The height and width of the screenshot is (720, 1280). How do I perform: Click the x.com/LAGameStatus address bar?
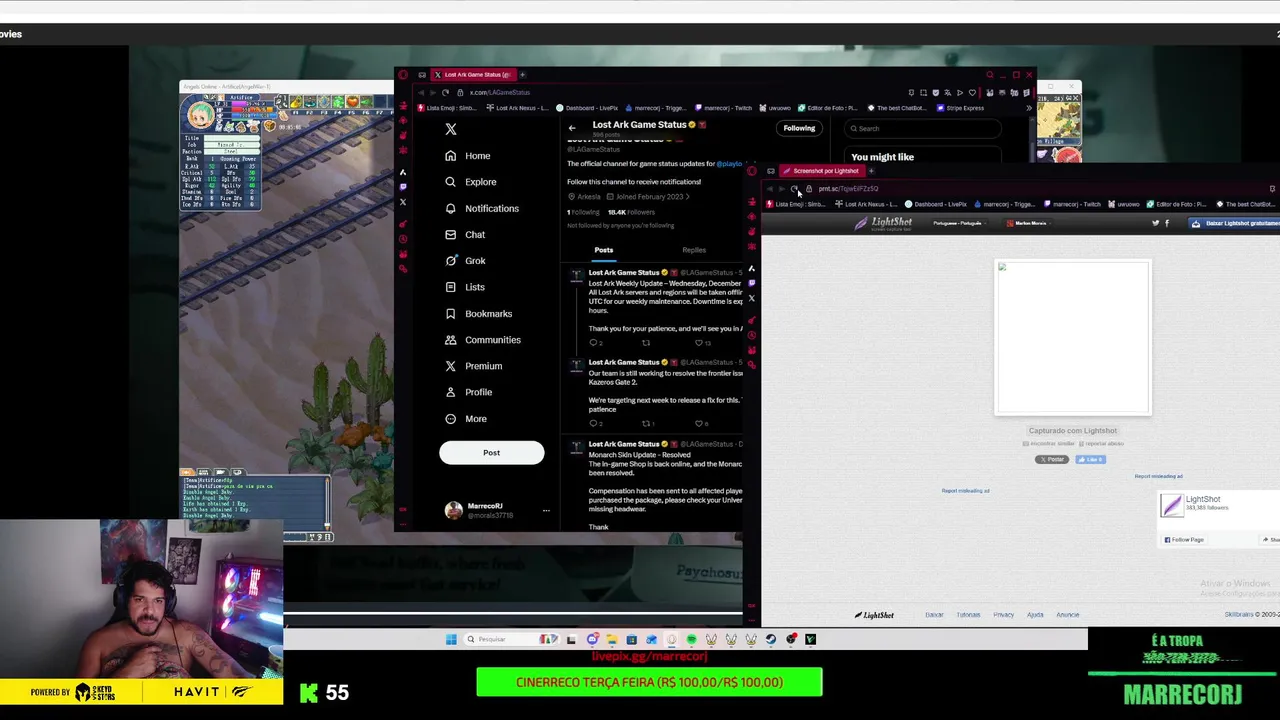(x=500, y=92)
